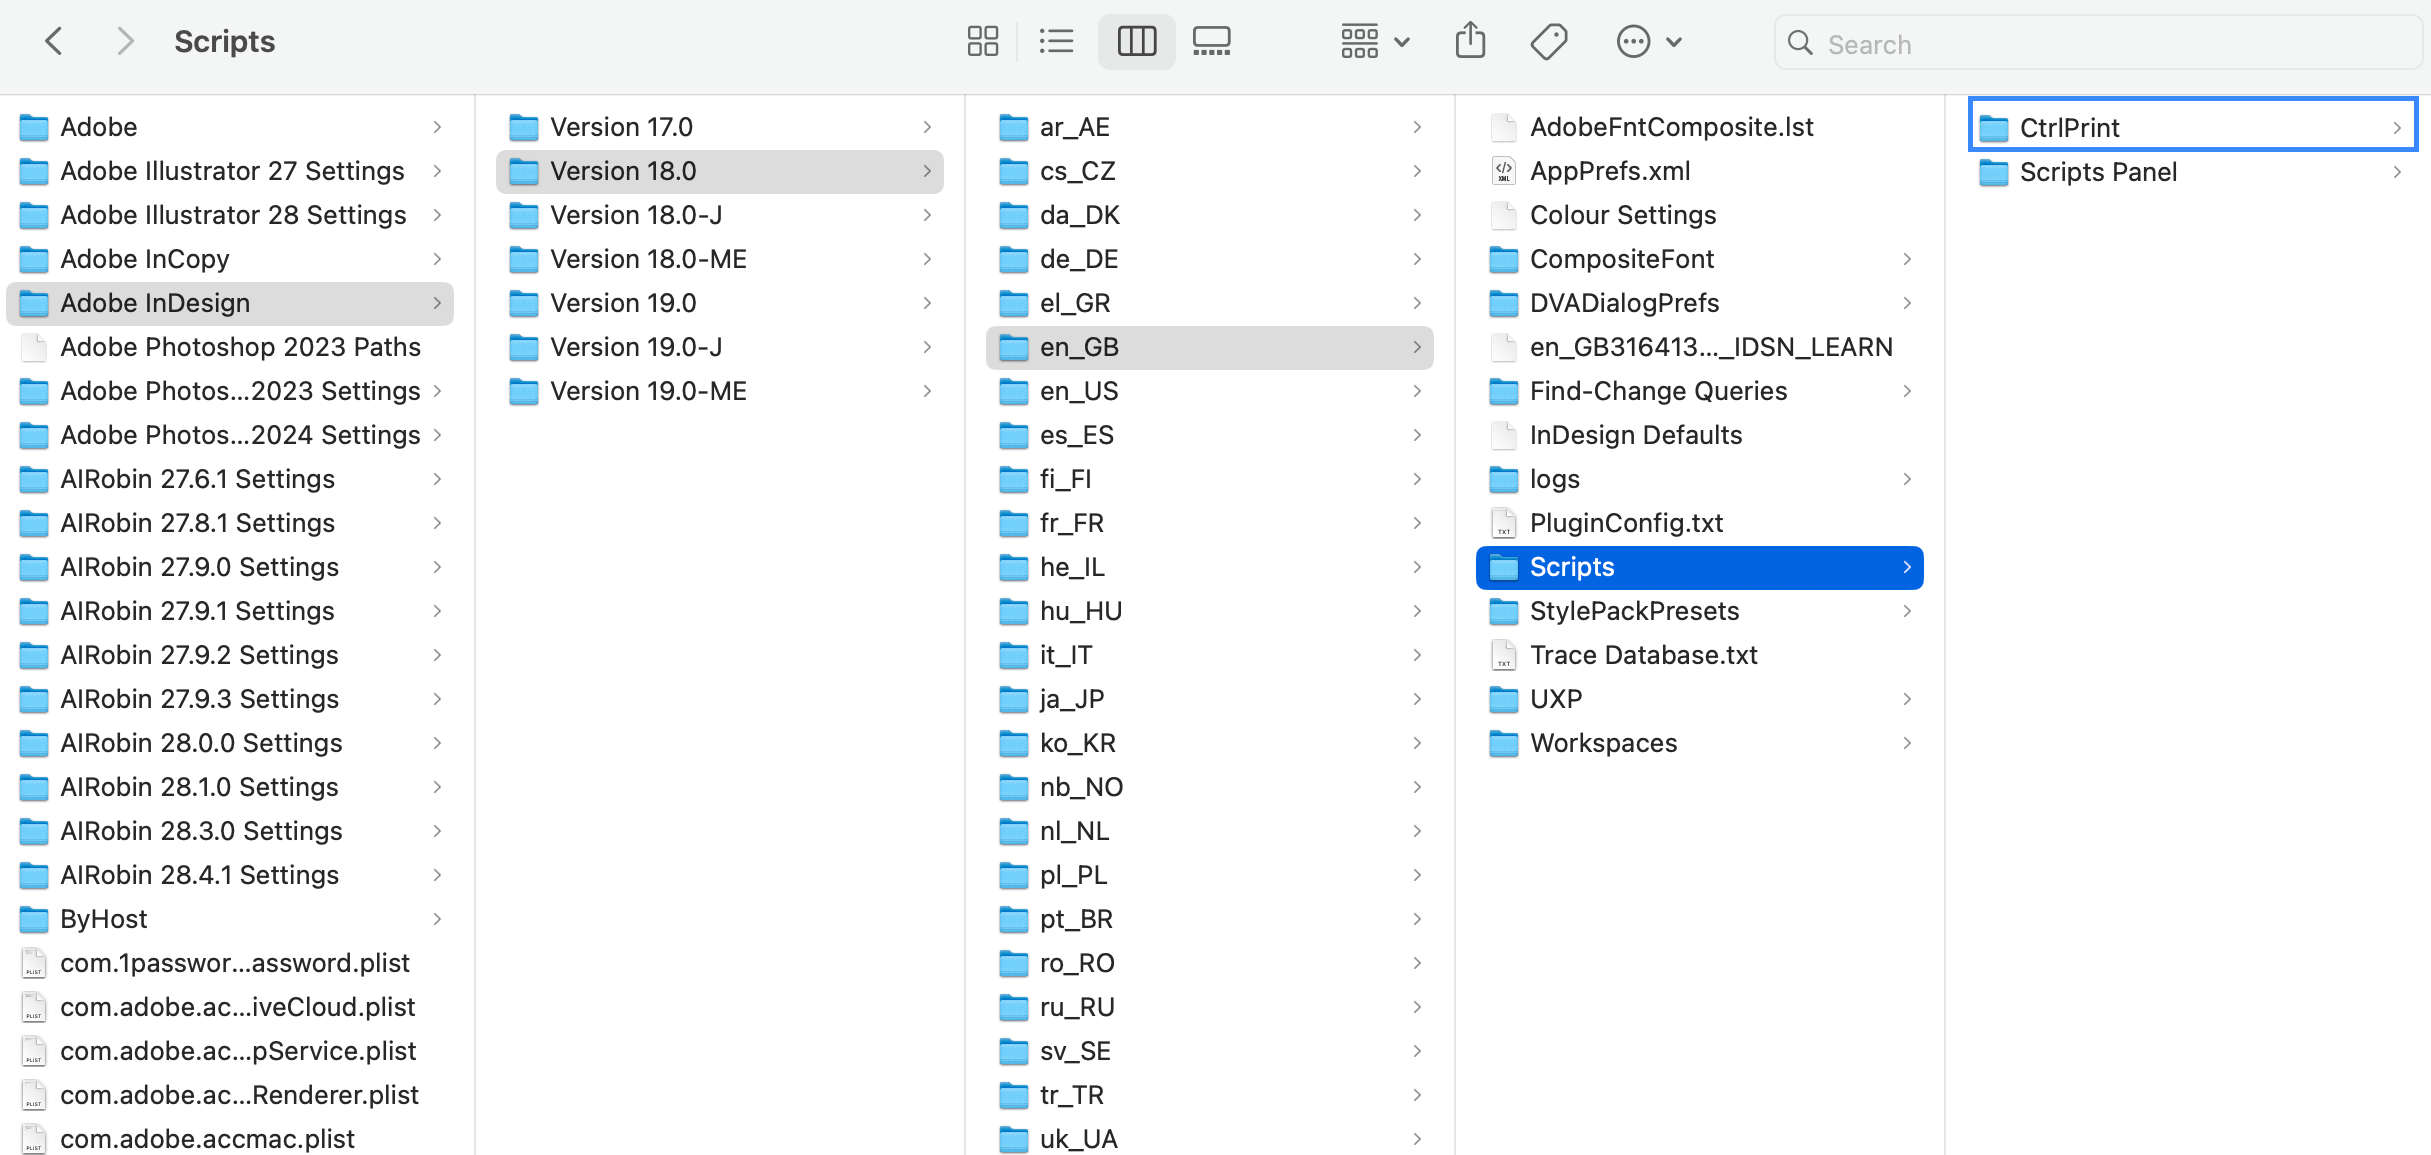Viewport: 2431px width, 1155px height.
Task: Expand the Scripts Panel chevron
Action: click(x=2397, y=172)
